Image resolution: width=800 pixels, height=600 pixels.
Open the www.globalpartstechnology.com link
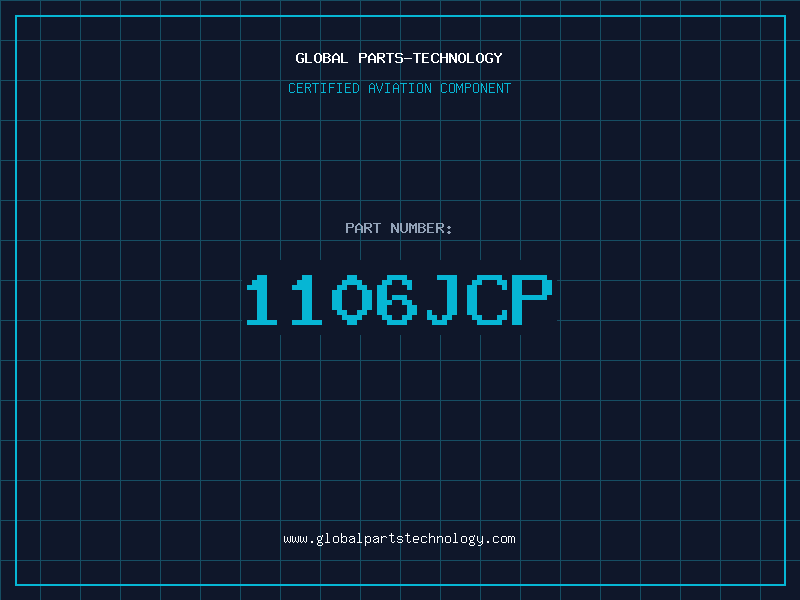point(399,539)
